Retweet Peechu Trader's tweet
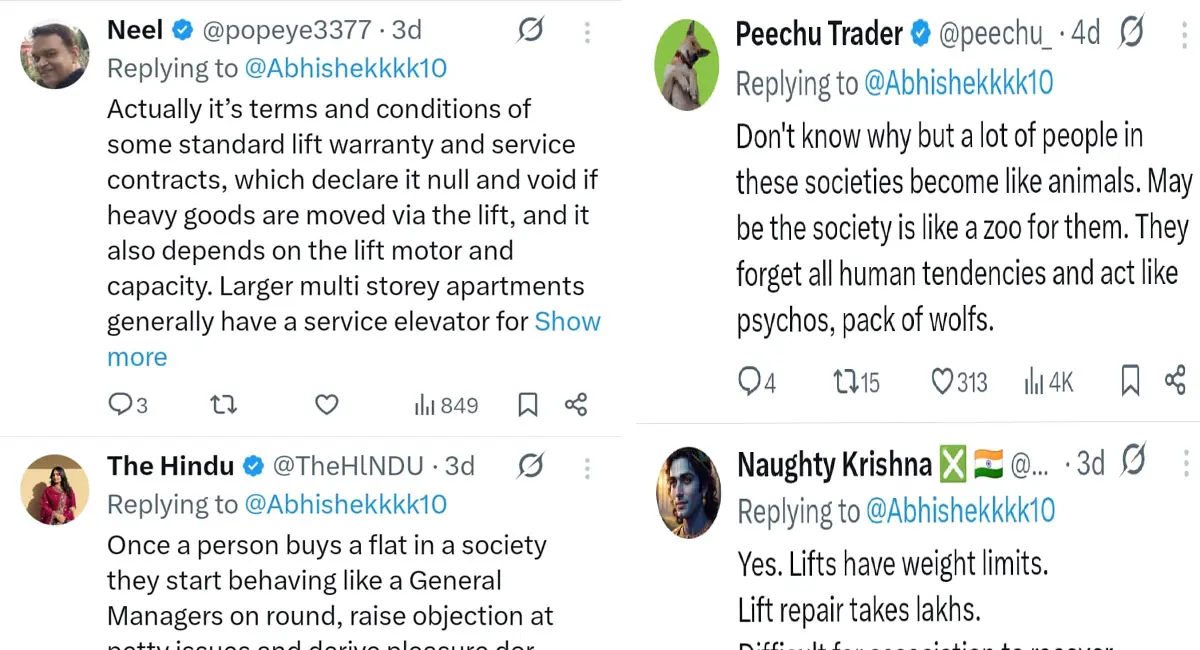Viewport: 1200px width, 650px height. point(856,381)
